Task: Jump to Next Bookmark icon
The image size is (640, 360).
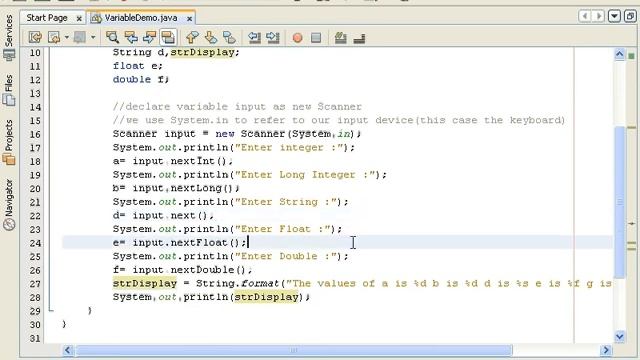Action: tap(211, 38)
